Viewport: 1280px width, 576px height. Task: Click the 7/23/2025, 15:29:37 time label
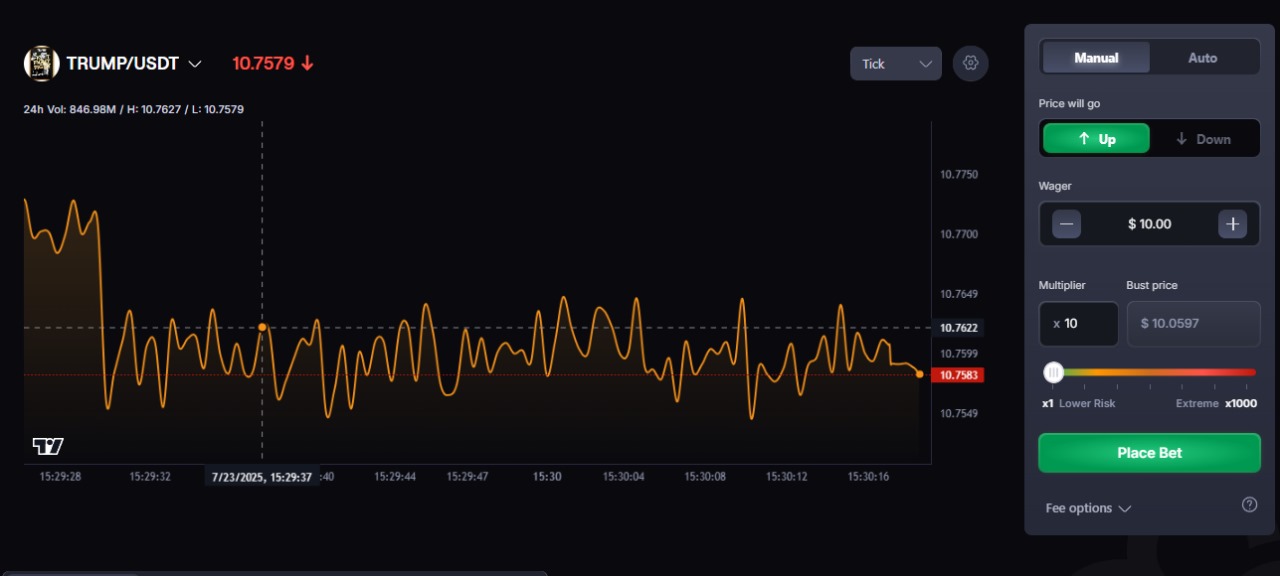261,477
